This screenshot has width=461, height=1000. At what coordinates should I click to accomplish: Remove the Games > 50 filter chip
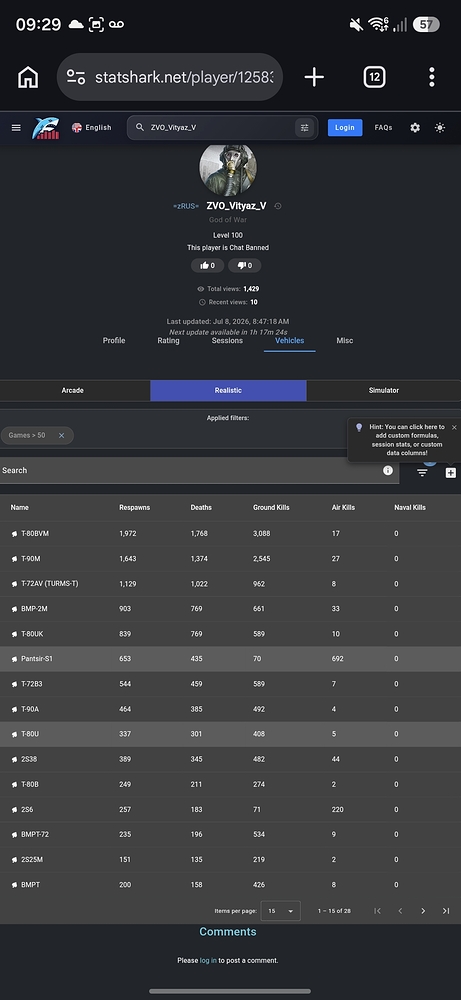[x=62, y=436]
